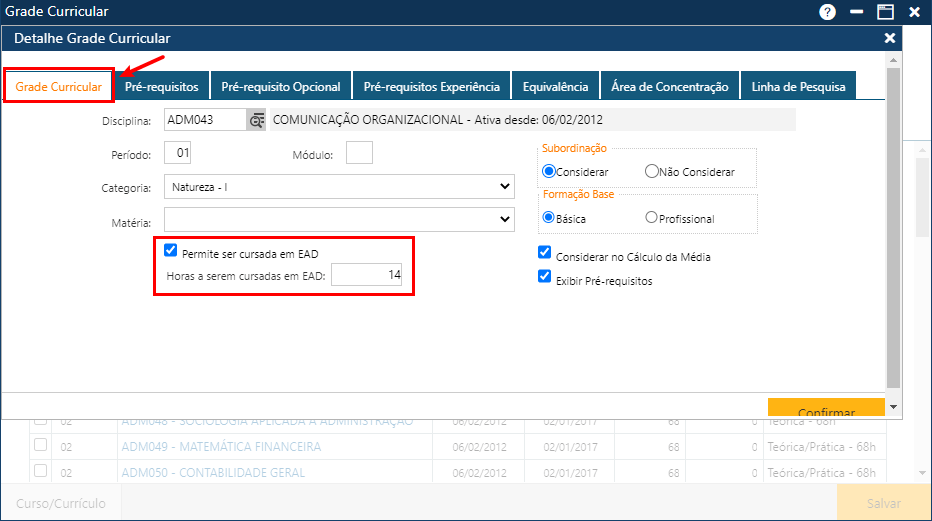The image size is (932, 521).
Task: Click the Disciplina search lookup icon
Action: pos(257,120)
